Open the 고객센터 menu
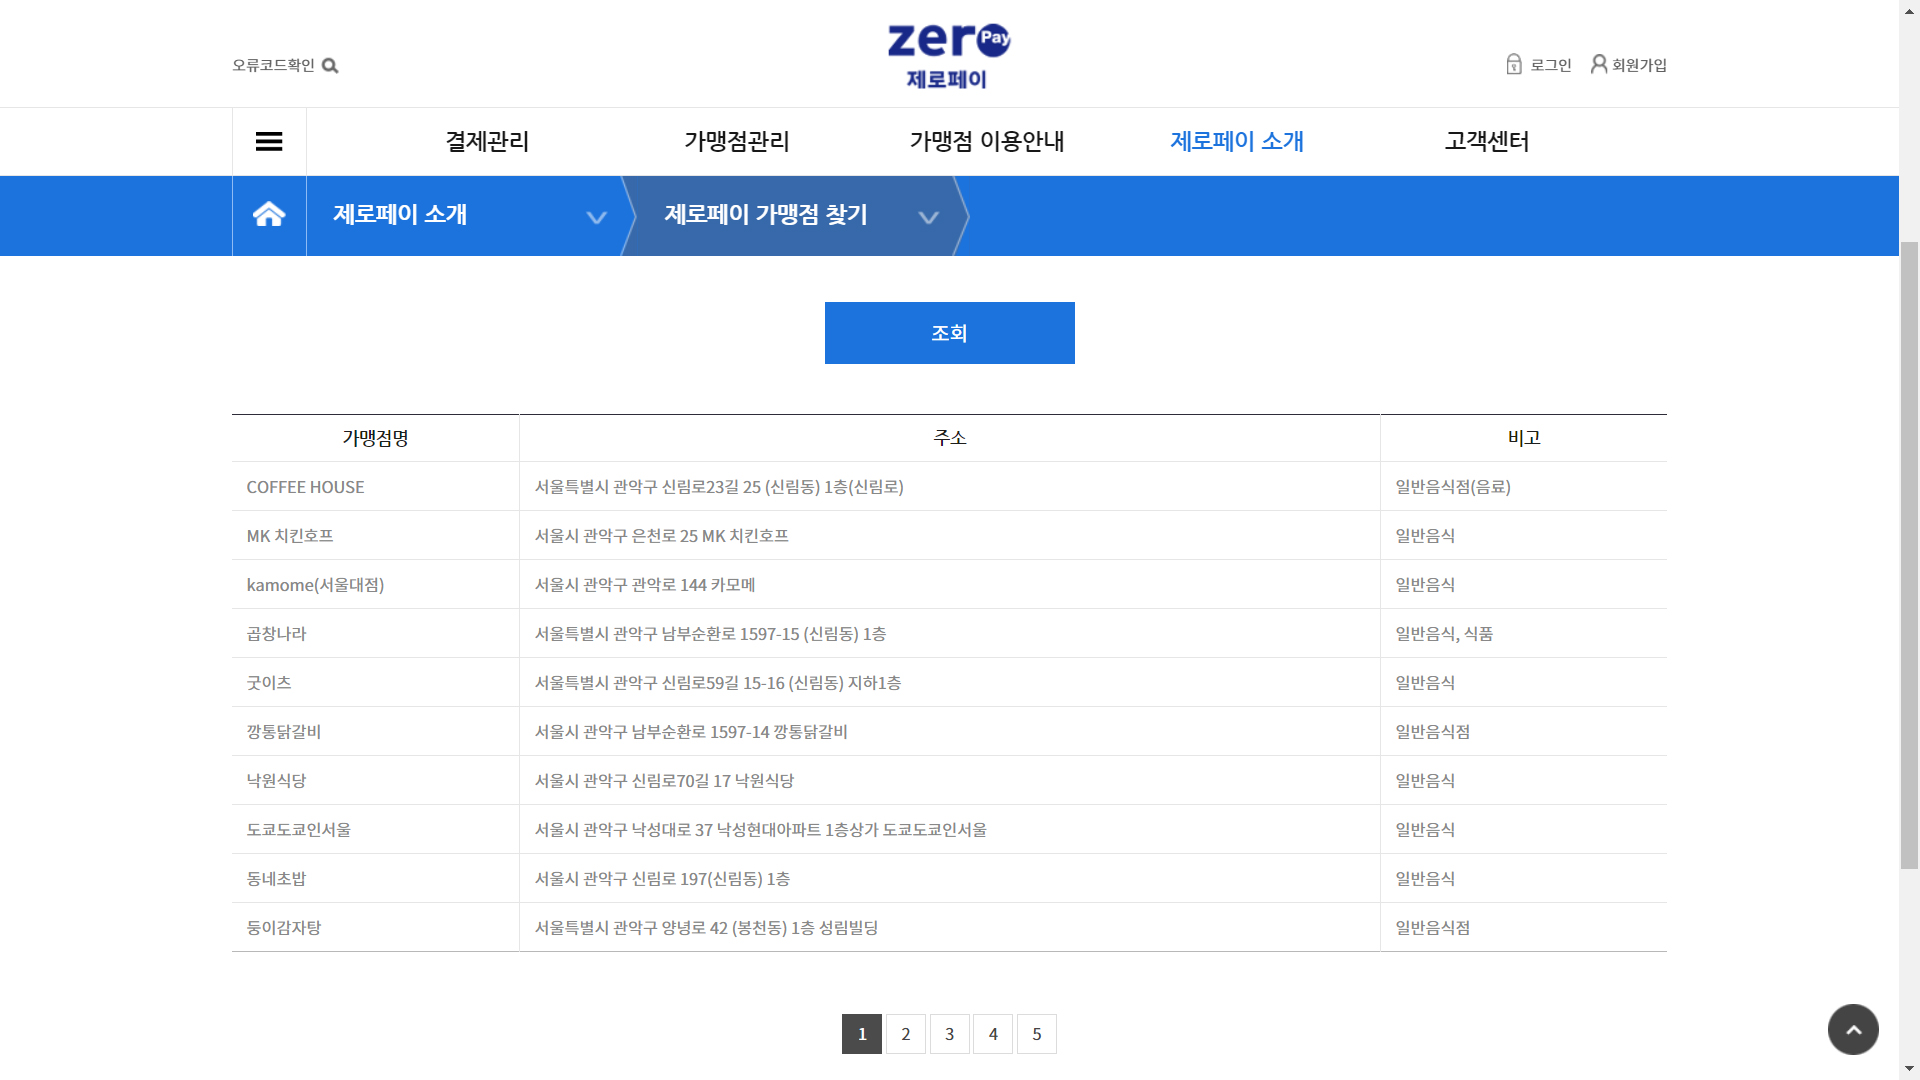 [x=1487, y=141]
